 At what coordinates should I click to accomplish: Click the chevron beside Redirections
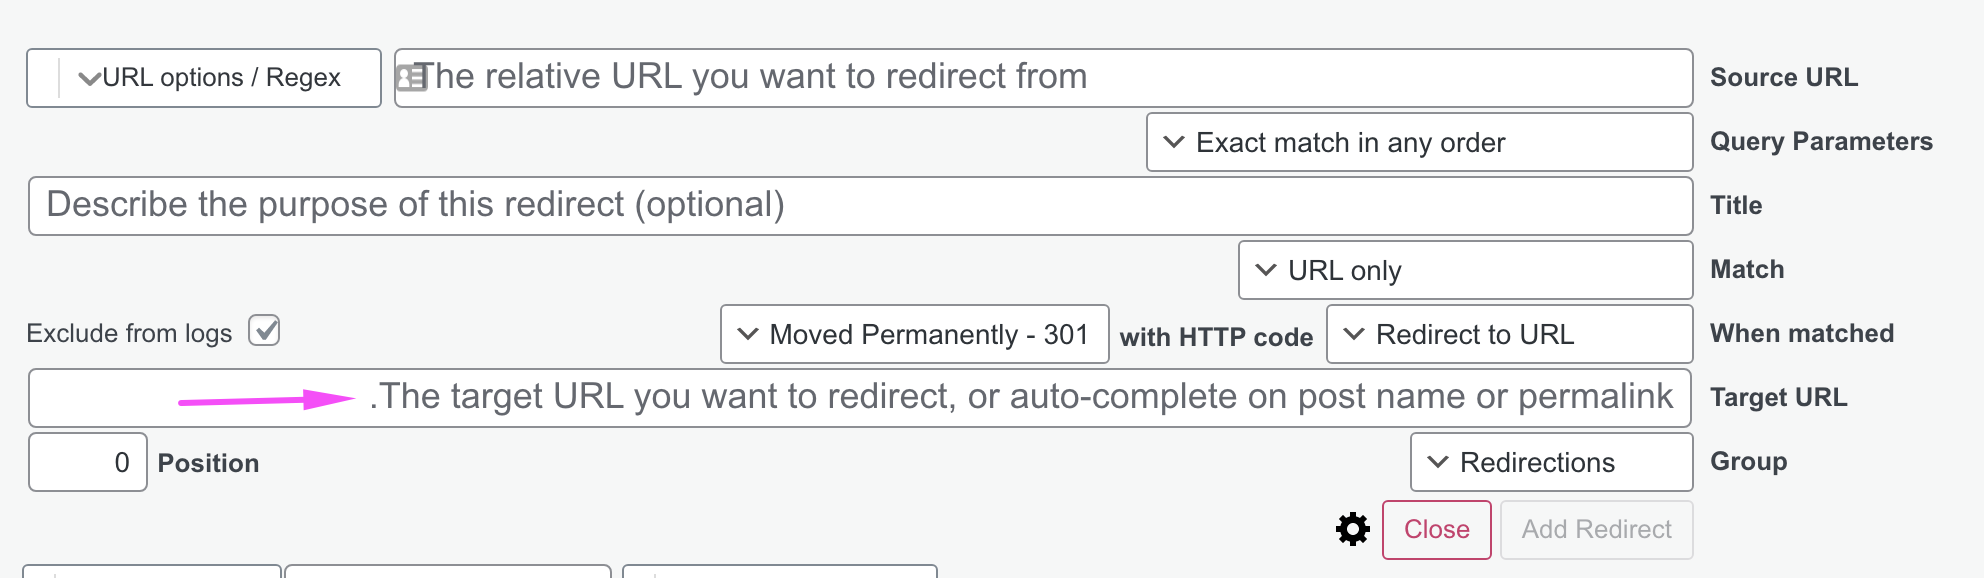1438,462
